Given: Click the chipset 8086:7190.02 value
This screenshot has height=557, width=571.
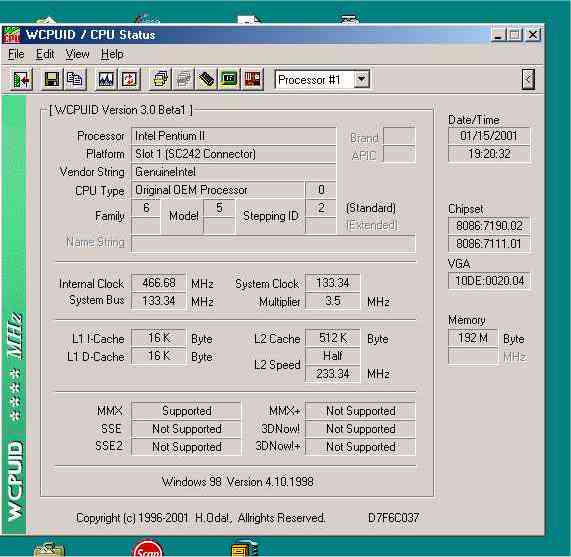Looking at the screenshot, I should coord(489,226).
